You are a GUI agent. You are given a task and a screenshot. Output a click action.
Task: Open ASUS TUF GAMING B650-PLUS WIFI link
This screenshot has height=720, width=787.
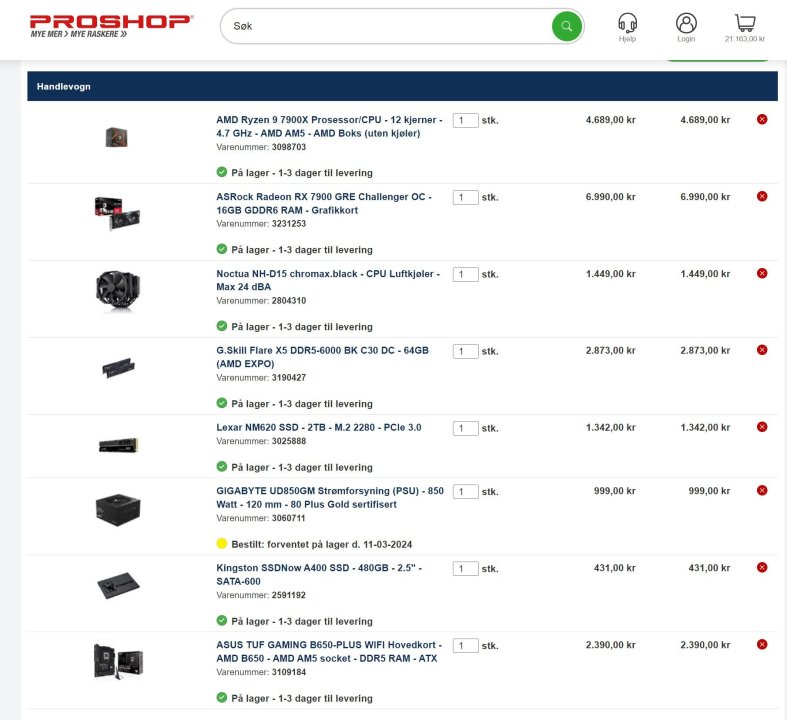329,651
